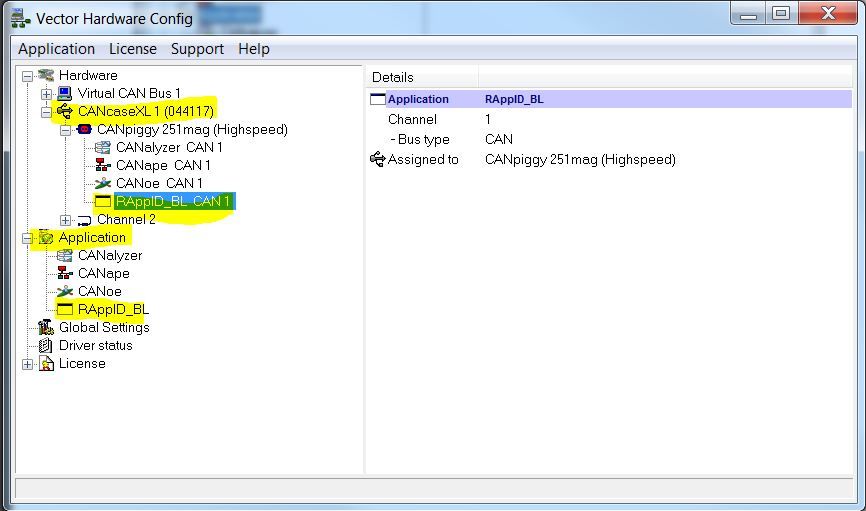This screenshot has height=511, width=866.
Task: Click the Virtual CAN Bus 1 computer icon
Action: point(65,93)
